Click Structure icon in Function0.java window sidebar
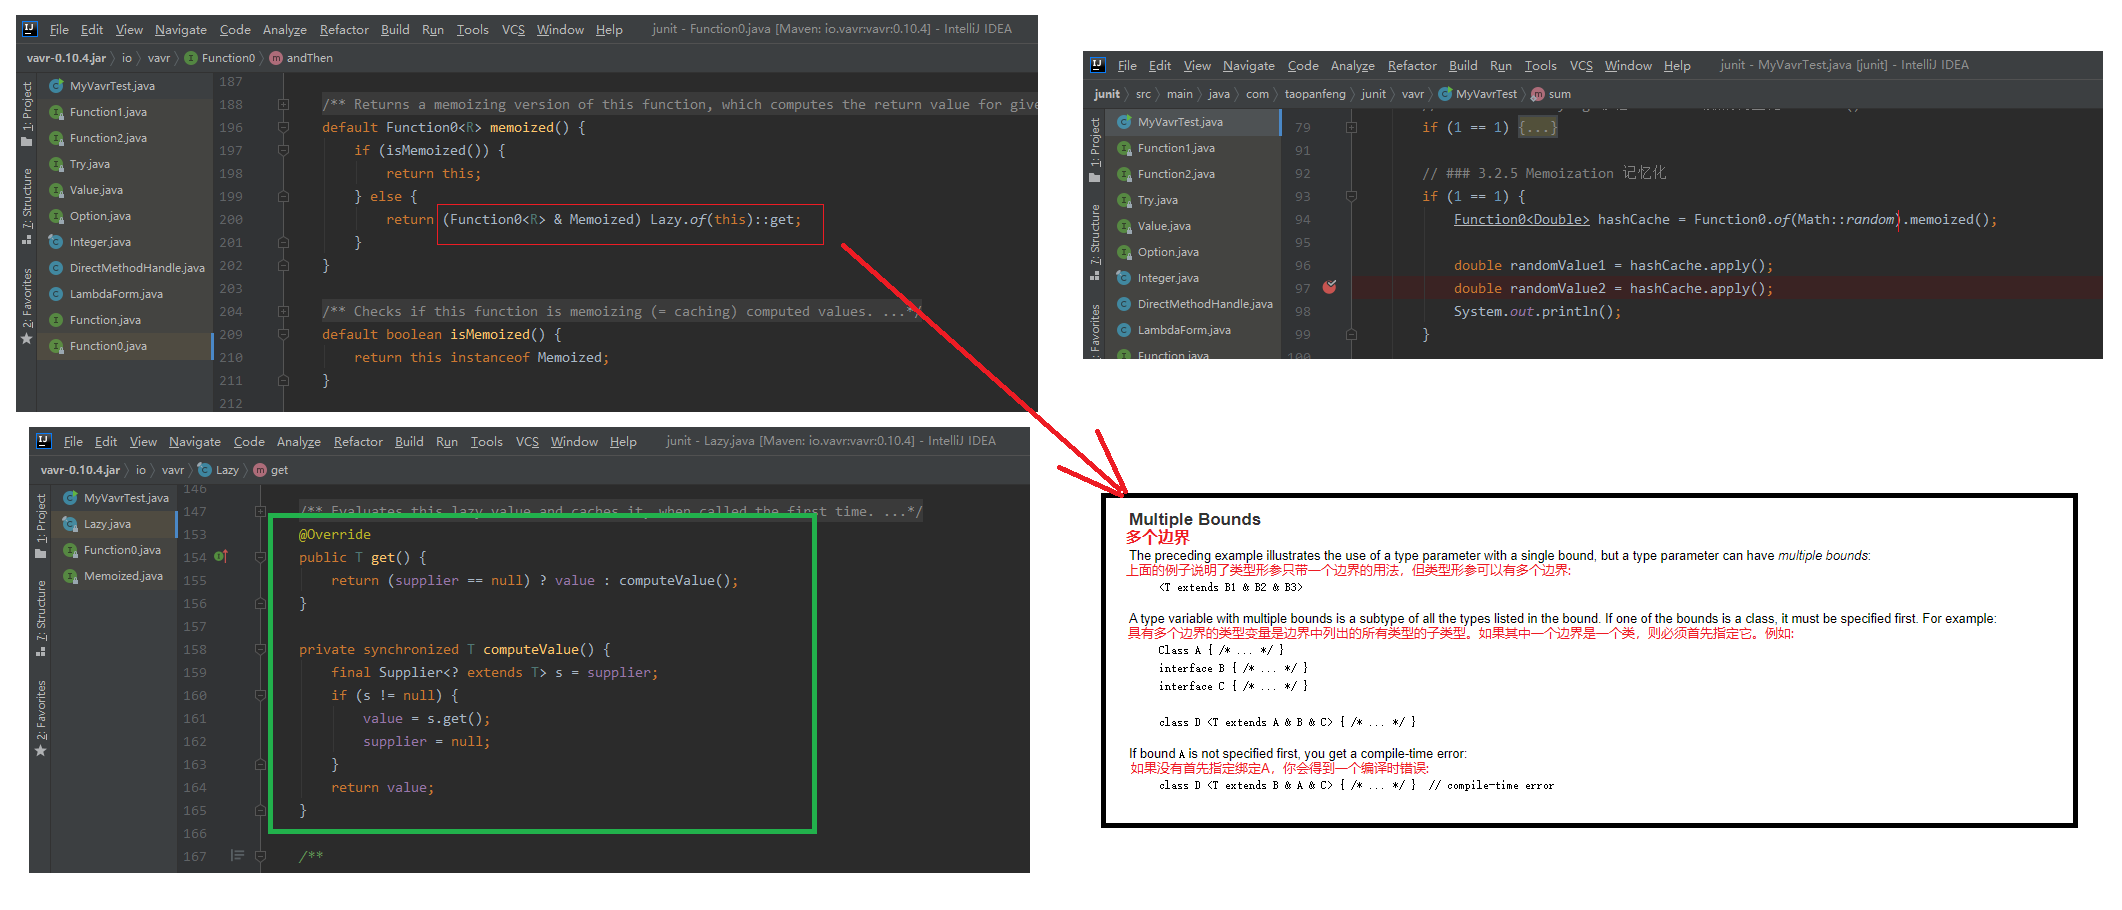 [27, 240]
